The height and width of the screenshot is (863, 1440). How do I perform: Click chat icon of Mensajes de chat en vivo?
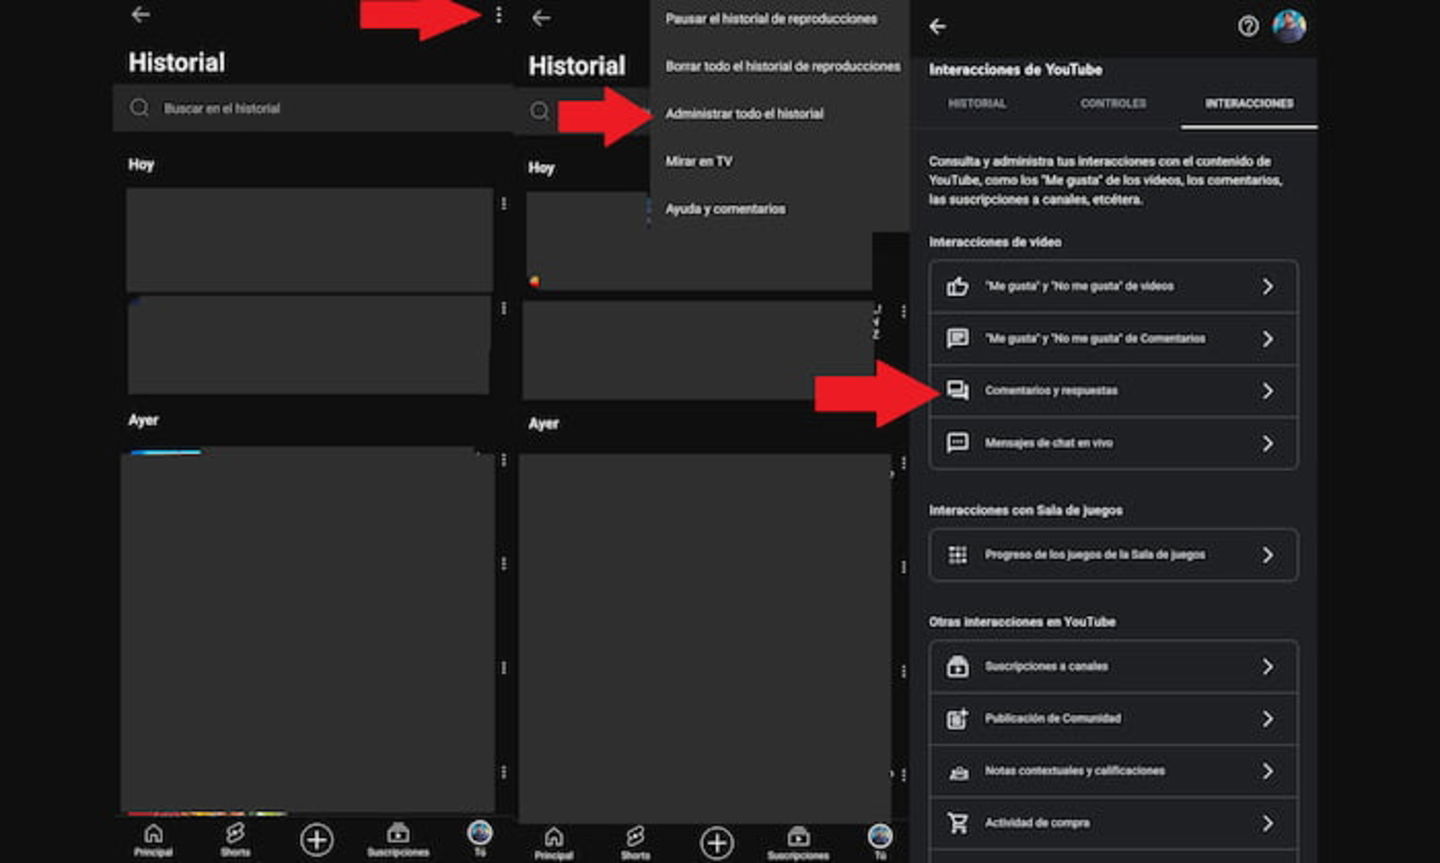957,443
